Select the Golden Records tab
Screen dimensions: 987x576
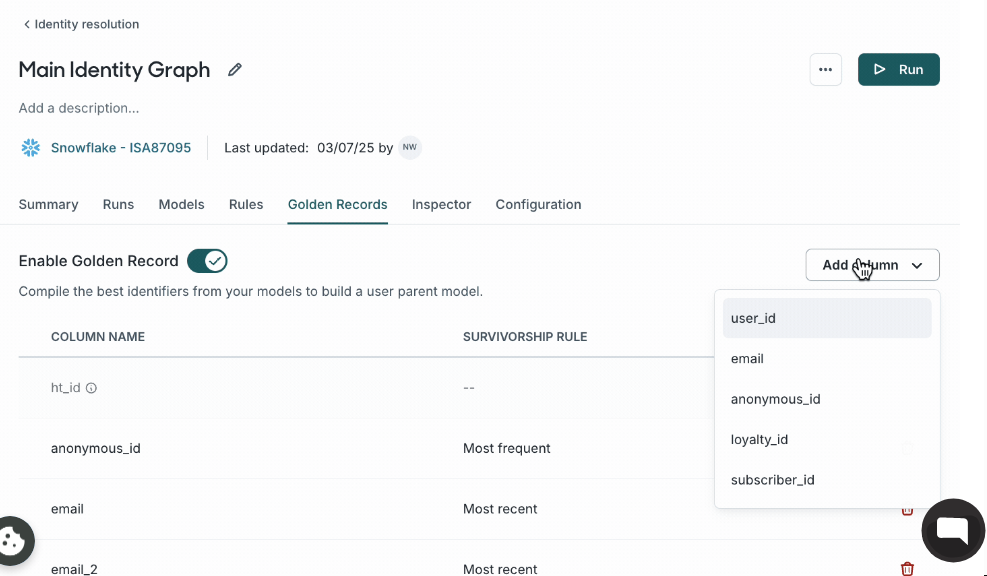click(337, 205)
